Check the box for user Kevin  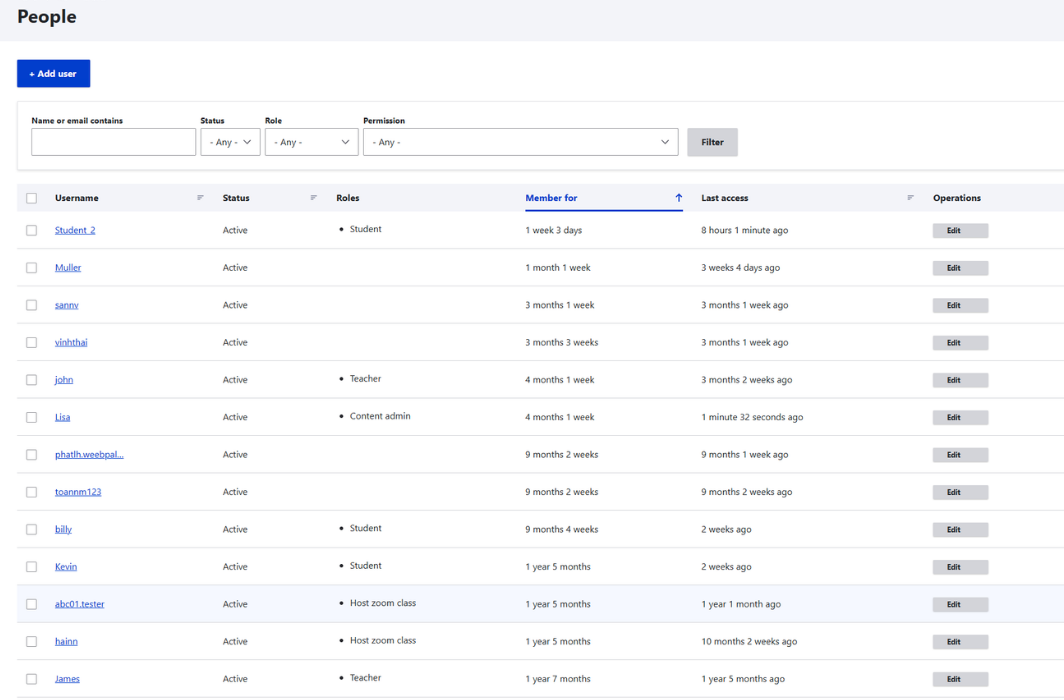[x=32, y=567]
